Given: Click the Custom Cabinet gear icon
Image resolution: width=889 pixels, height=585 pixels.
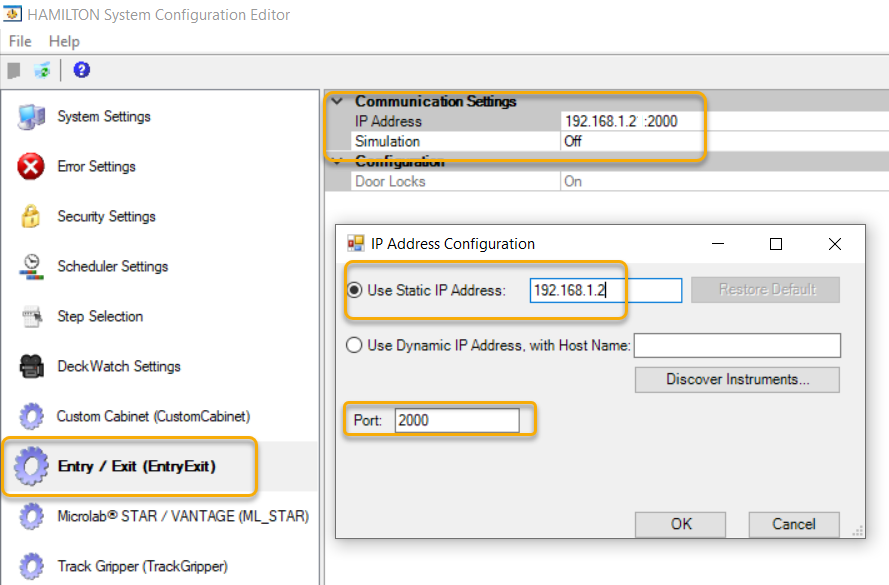Looking at the screenshot, I should pyautogui.click(x=31, y=416).
